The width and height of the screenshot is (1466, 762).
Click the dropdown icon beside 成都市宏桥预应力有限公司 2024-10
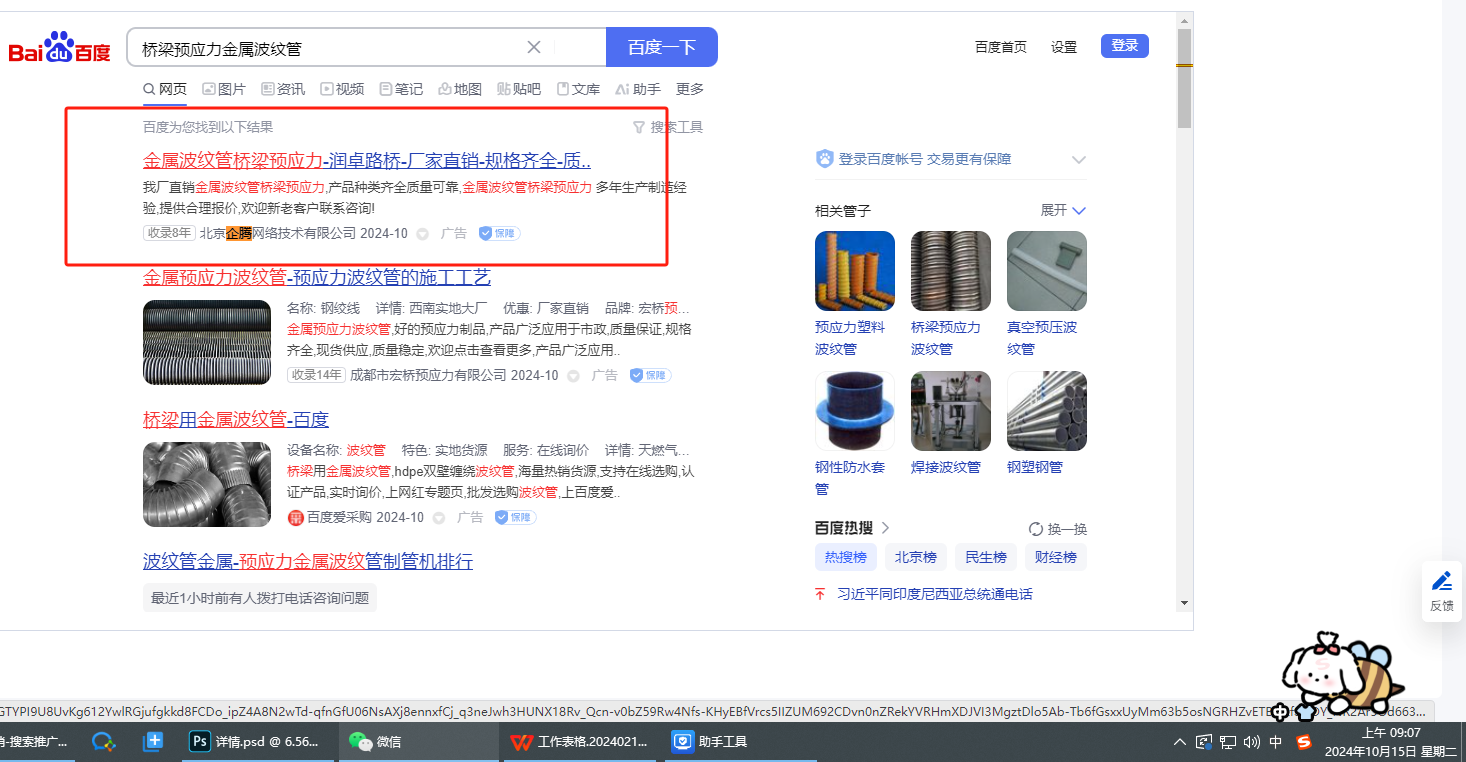[x=573, y=376]
